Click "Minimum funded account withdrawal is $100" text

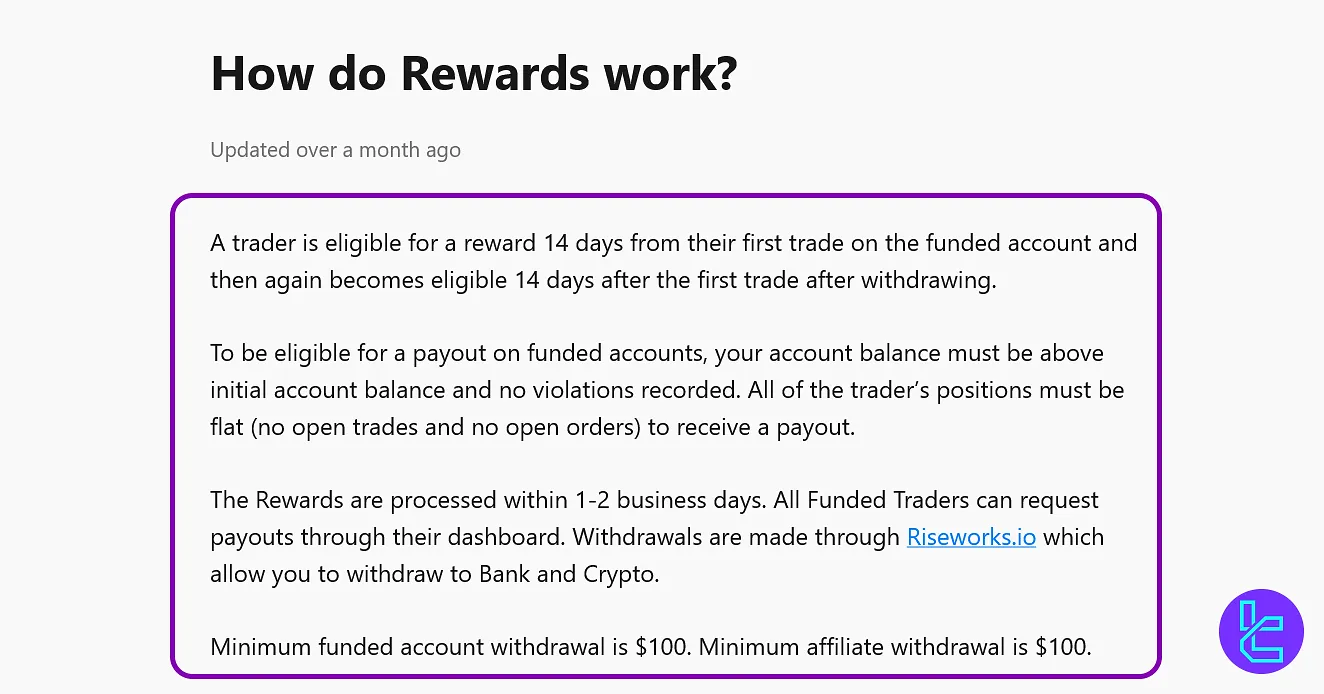pyautogui.click(x=449, y=647)
